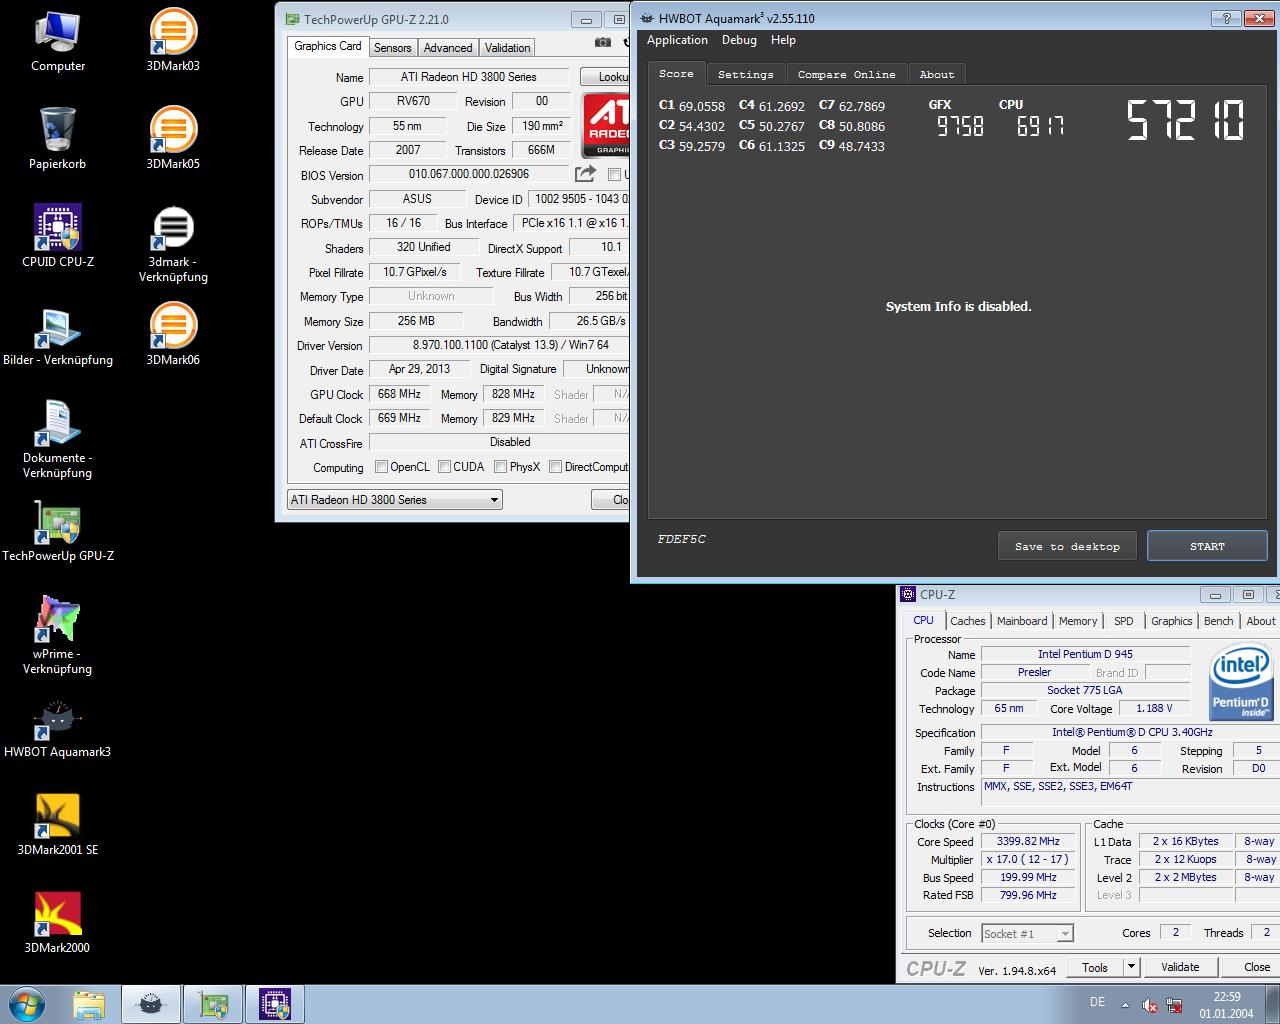
Task: Select the 3DMark03 desktop icon
Action: [x=173, y=41]
